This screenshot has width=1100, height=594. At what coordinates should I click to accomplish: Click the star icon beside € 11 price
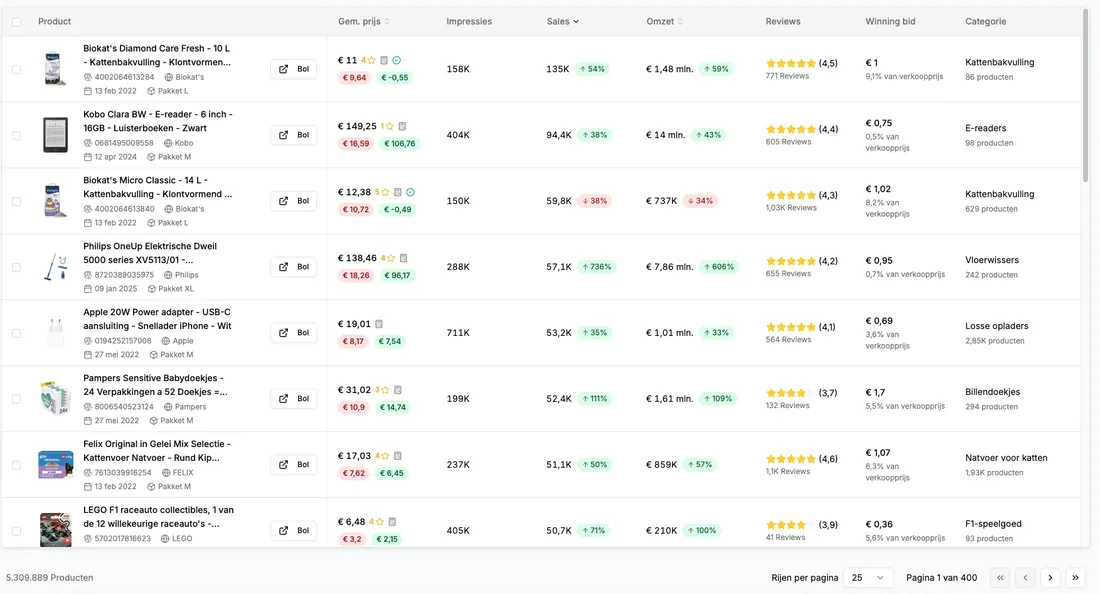click(371, 60)
